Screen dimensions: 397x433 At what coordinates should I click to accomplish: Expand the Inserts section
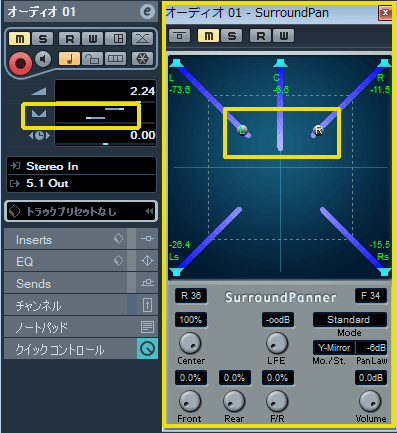[65, 239]
